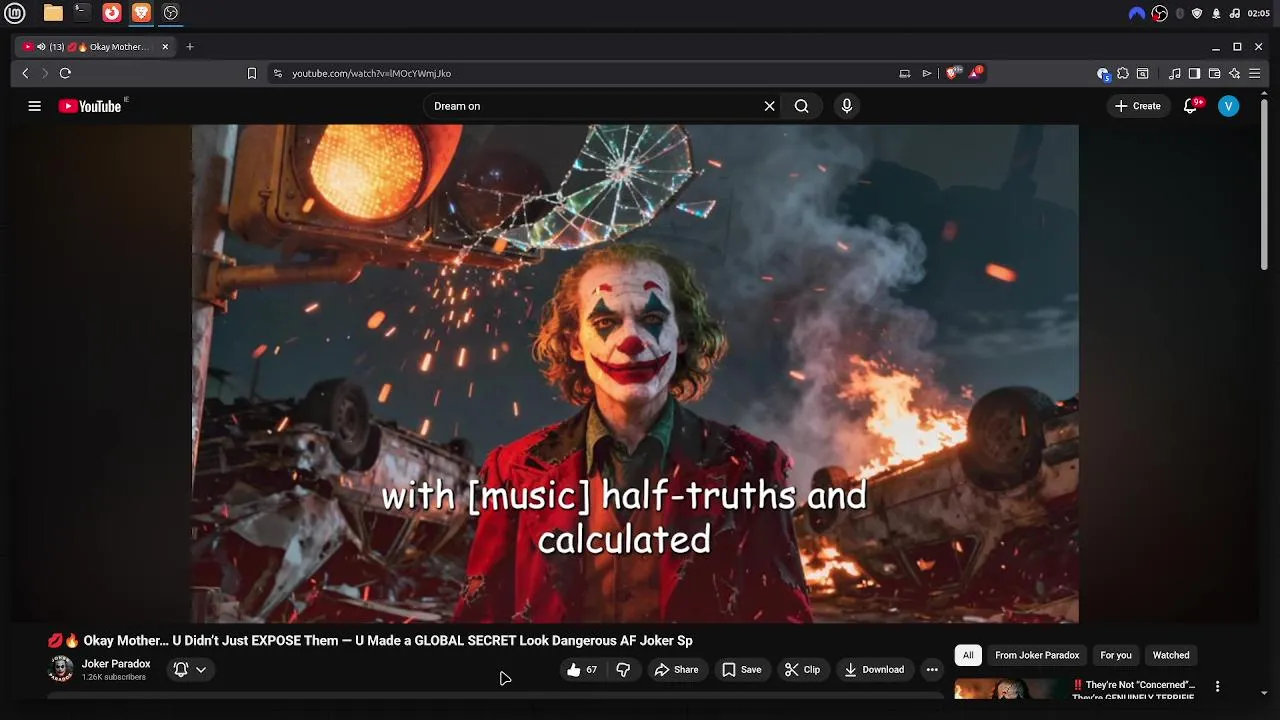Select the 'Watched' chip
This screenshot has width=1280, height=720.
tap(1171, 655)
